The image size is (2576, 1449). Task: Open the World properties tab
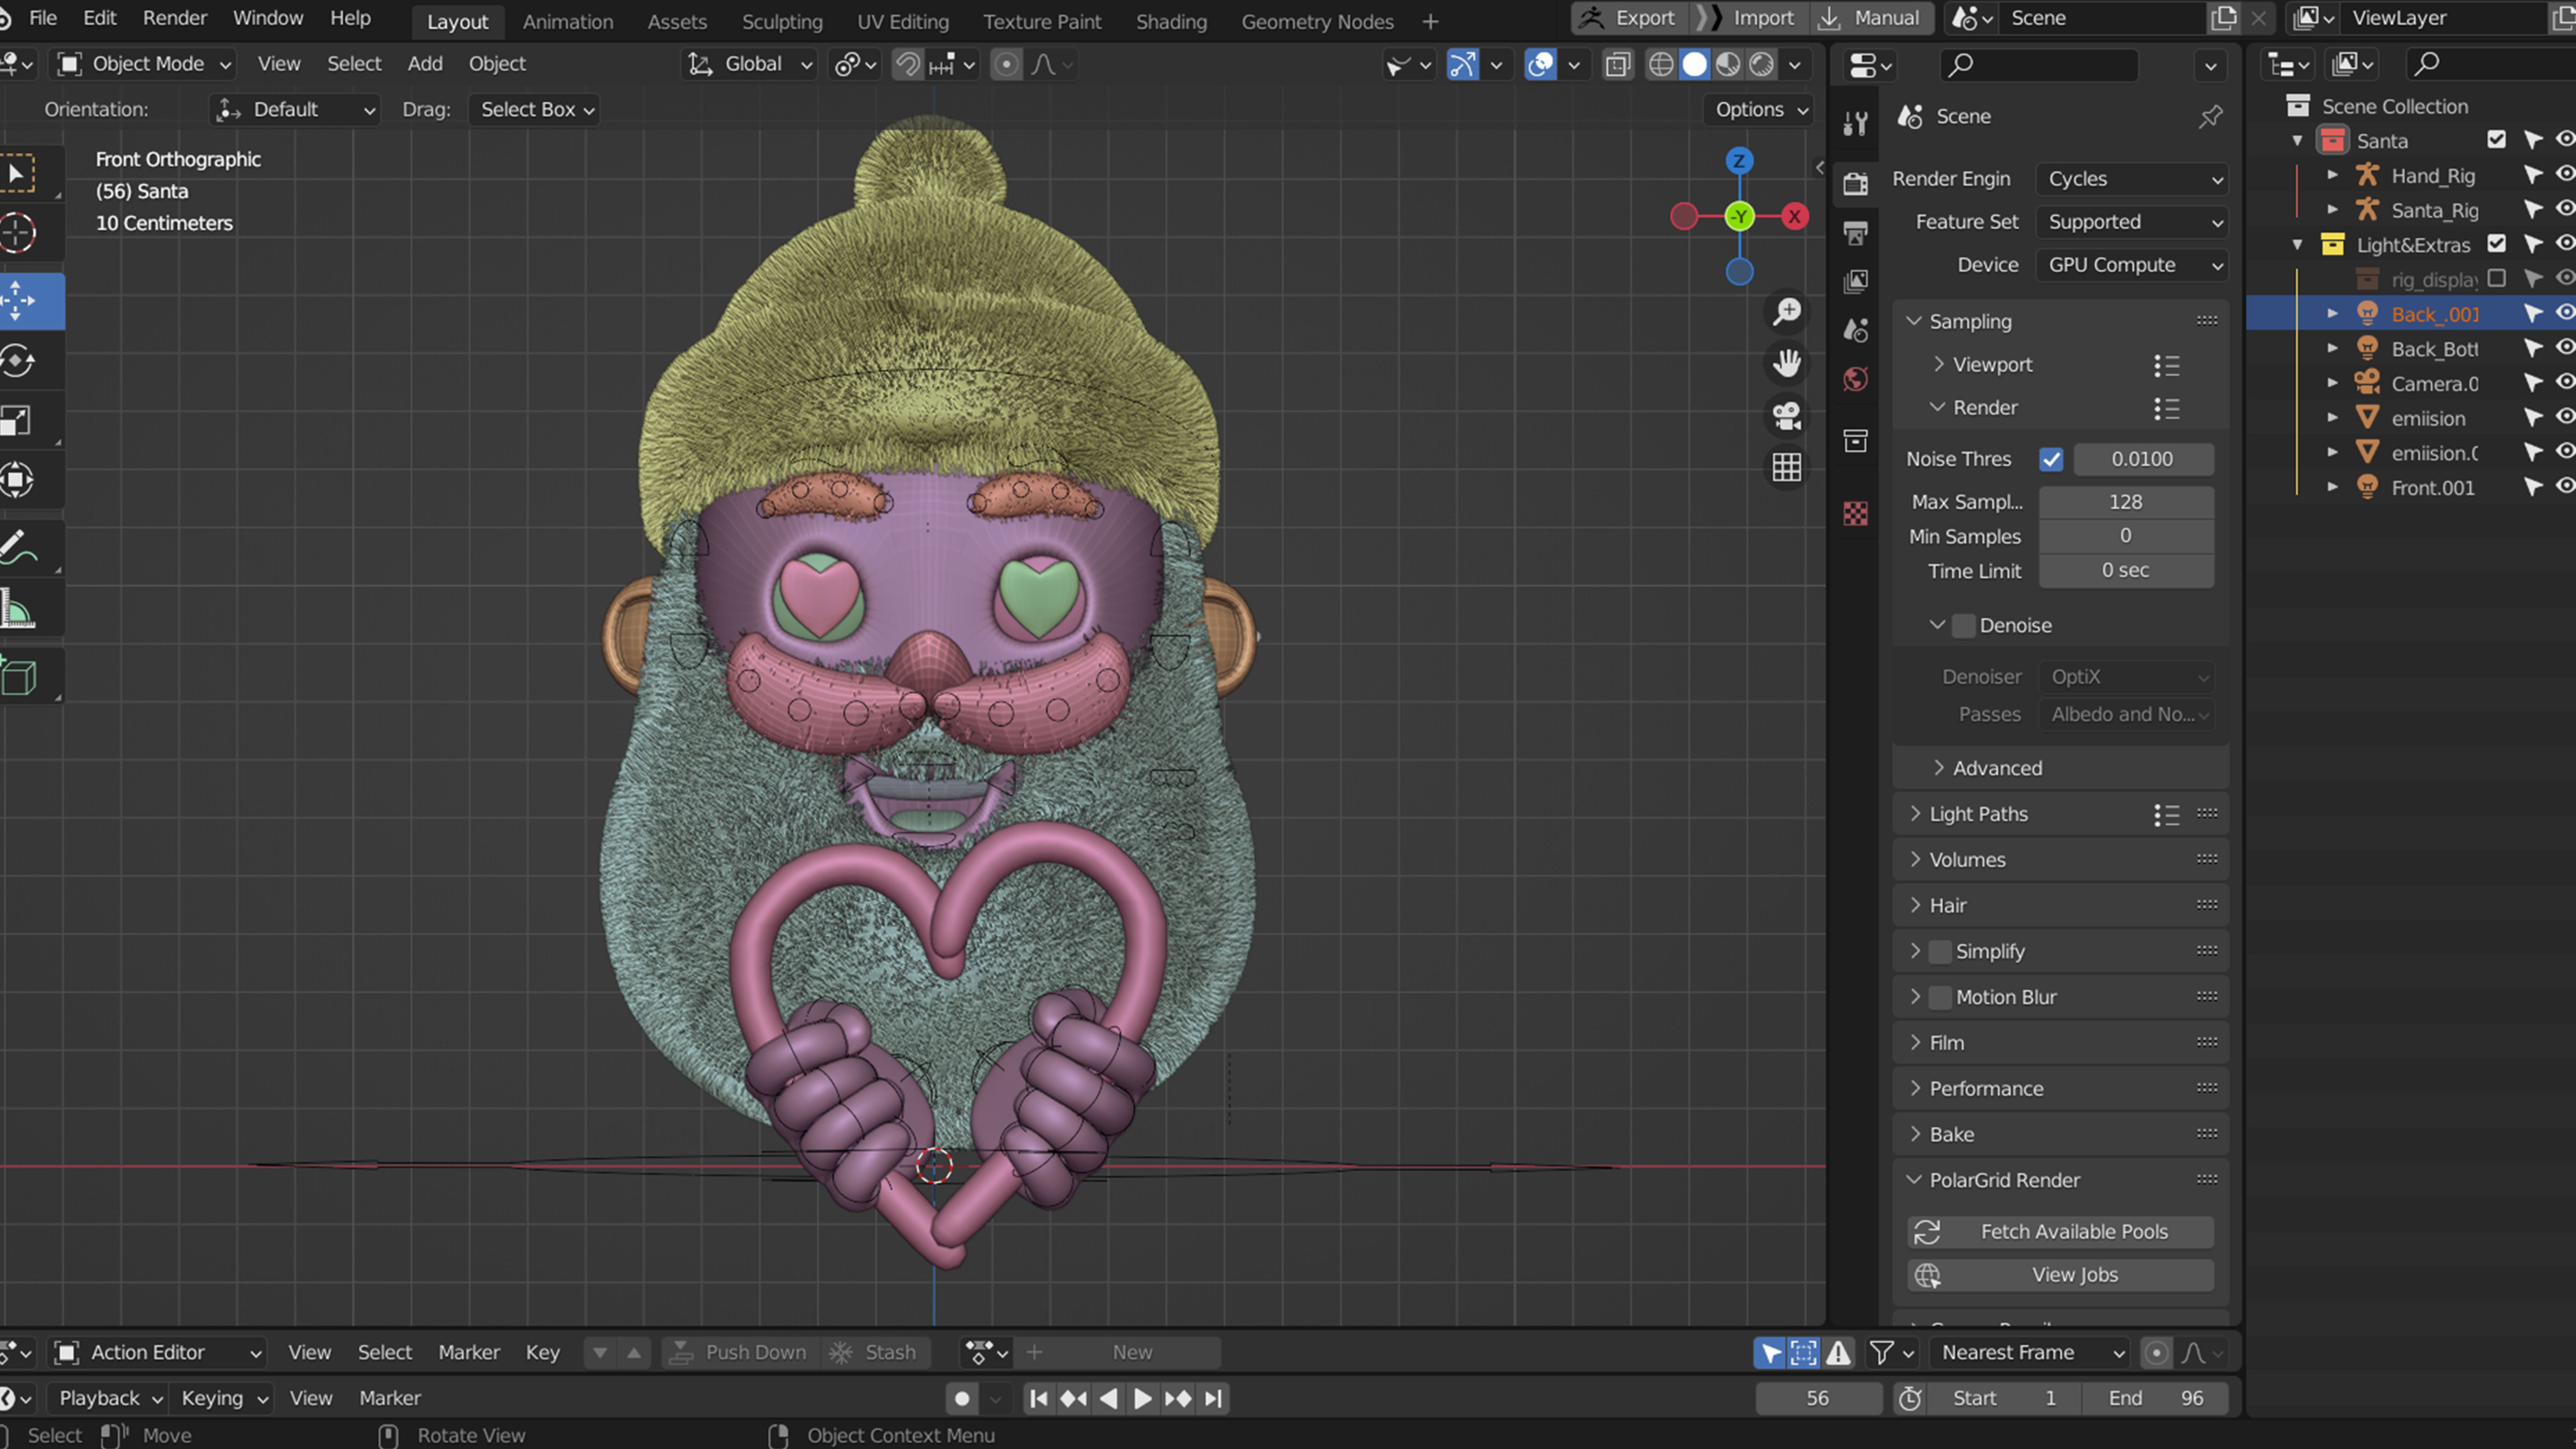point(1856,379)
